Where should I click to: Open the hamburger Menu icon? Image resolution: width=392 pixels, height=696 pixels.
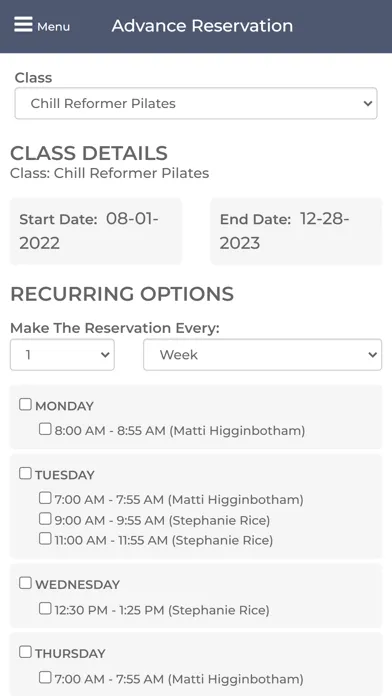[23, 24]
